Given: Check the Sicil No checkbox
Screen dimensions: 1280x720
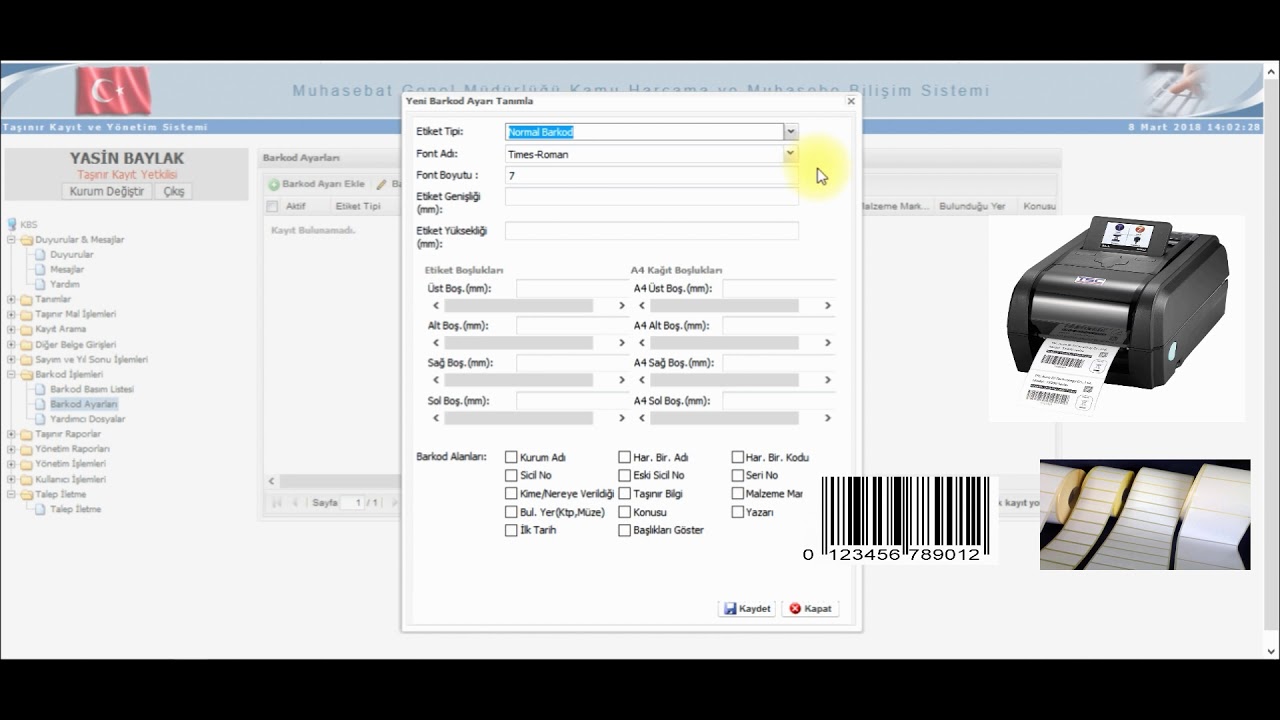Looking at the screenshot, I should pos(511,475).
